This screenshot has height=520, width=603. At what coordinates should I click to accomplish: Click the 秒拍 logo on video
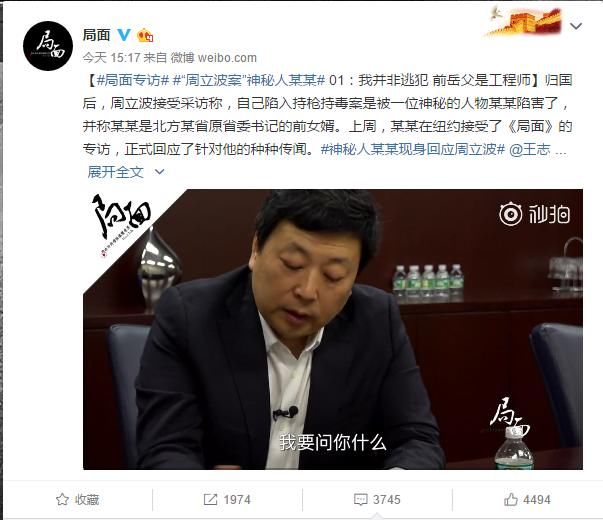[534, 214]
